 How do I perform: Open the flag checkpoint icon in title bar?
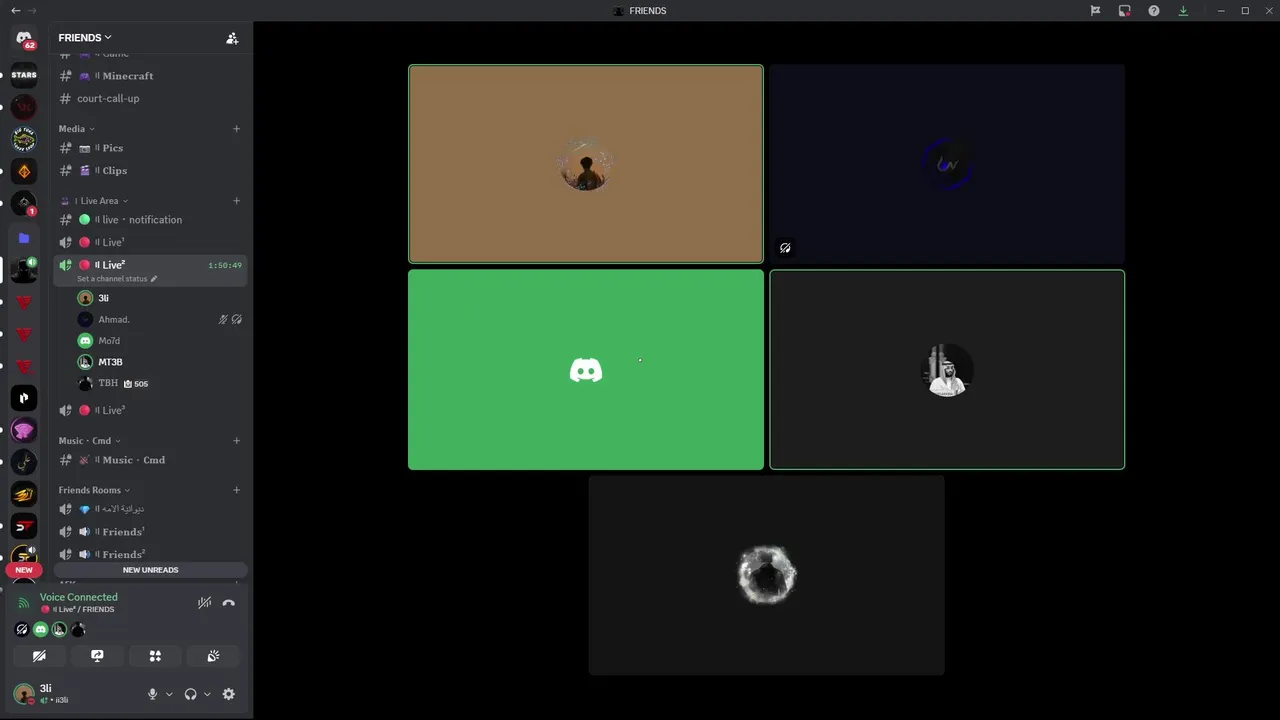1095,11
